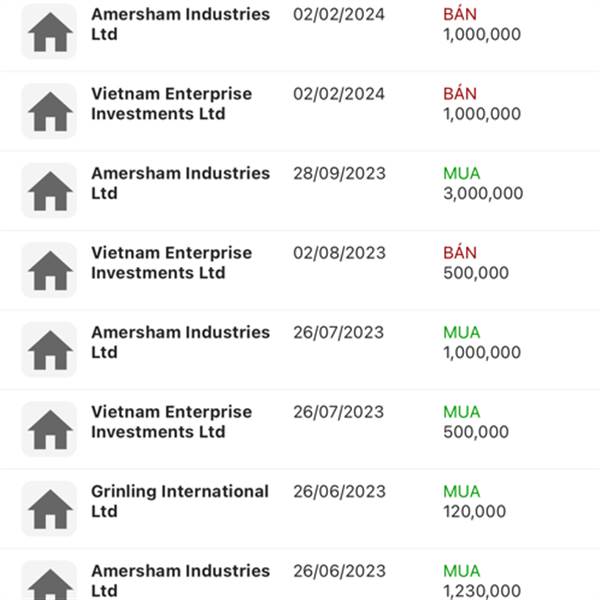Select house icon of Amersham 26/07/2023 transaction
The height and width of the screenshot is (600, 600).
49,349
